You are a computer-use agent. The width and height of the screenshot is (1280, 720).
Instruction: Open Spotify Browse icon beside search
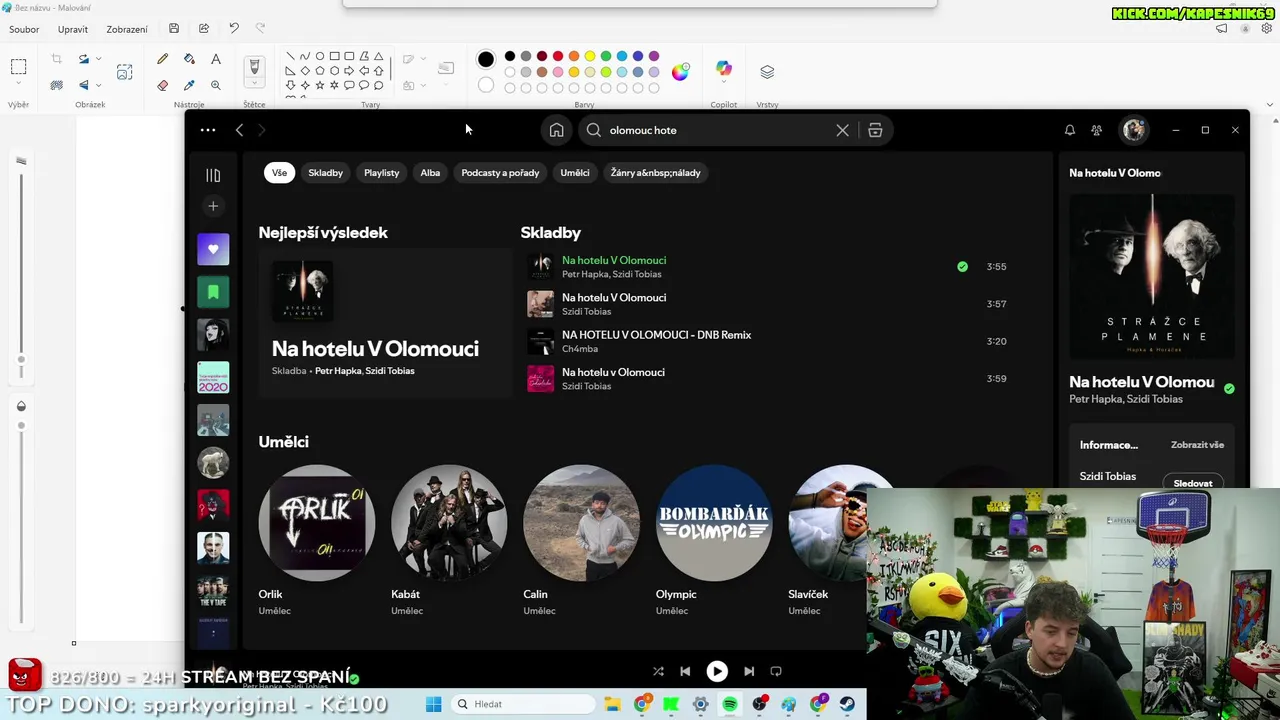(x=875, y=130)
